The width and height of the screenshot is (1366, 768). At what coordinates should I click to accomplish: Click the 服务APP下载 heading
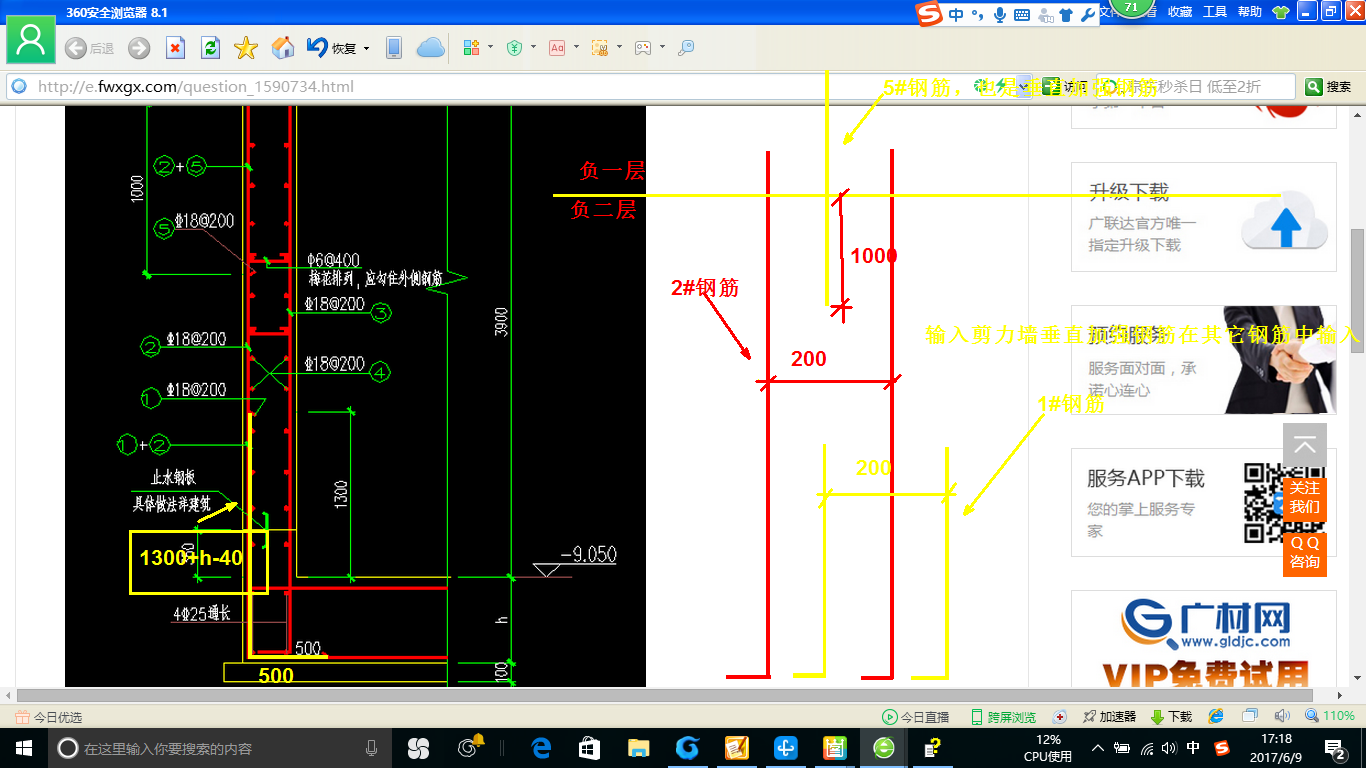1146,478
